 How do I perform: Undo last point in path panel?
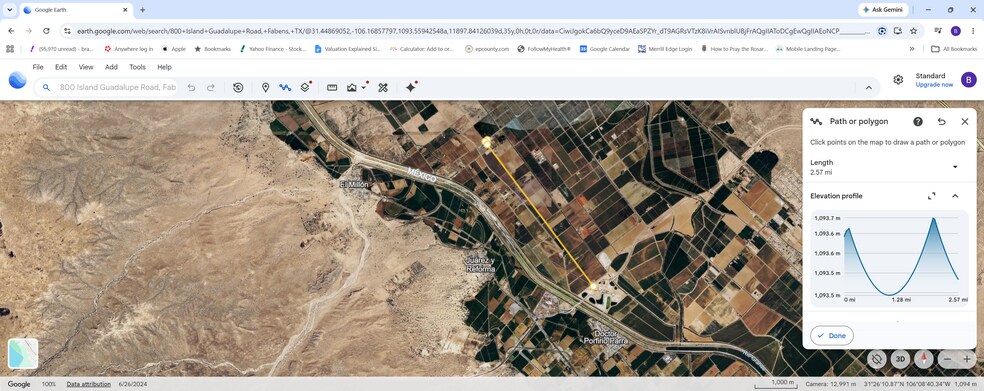[941, 122]
